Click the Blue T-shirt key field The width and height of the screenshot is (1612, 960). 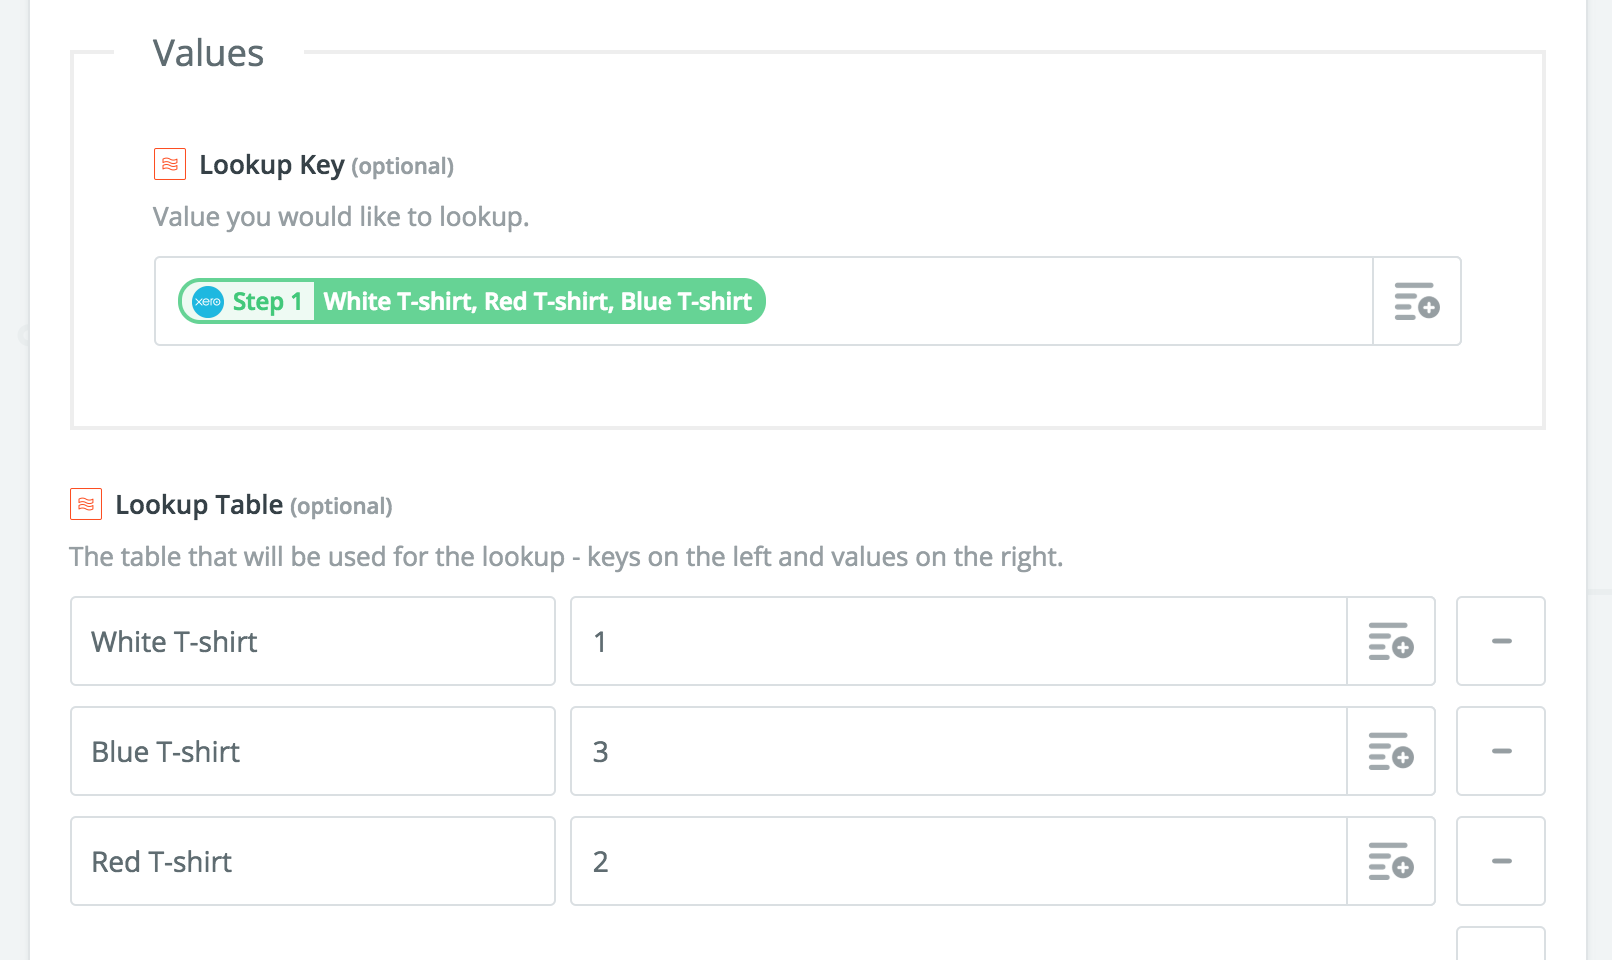pyautogui.click(x=313, y=751)
